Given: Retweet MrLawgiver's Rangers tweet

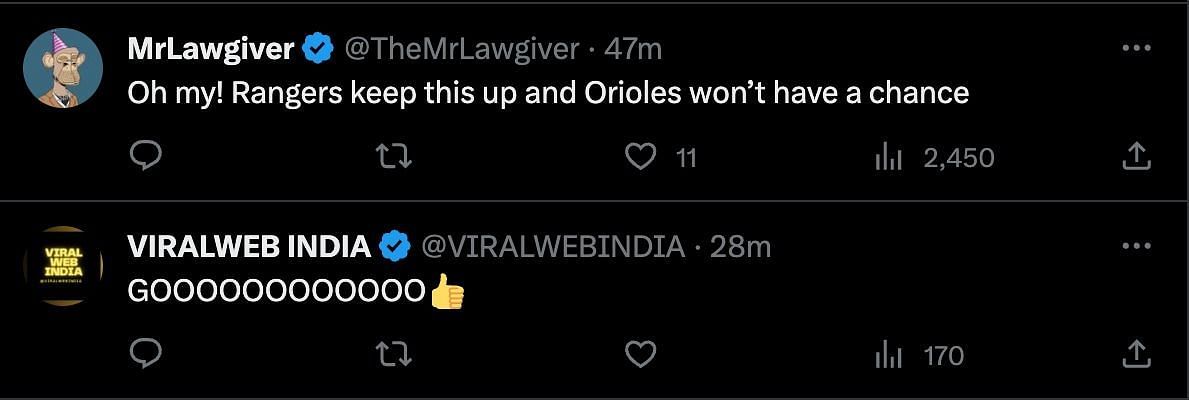Looking at the screenshot, I should click(393, 157).
